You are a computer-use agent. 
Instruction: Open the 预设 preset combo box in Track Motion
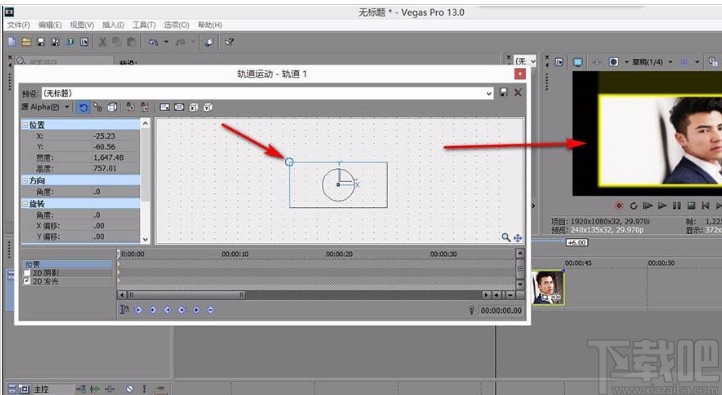[268, 93]
